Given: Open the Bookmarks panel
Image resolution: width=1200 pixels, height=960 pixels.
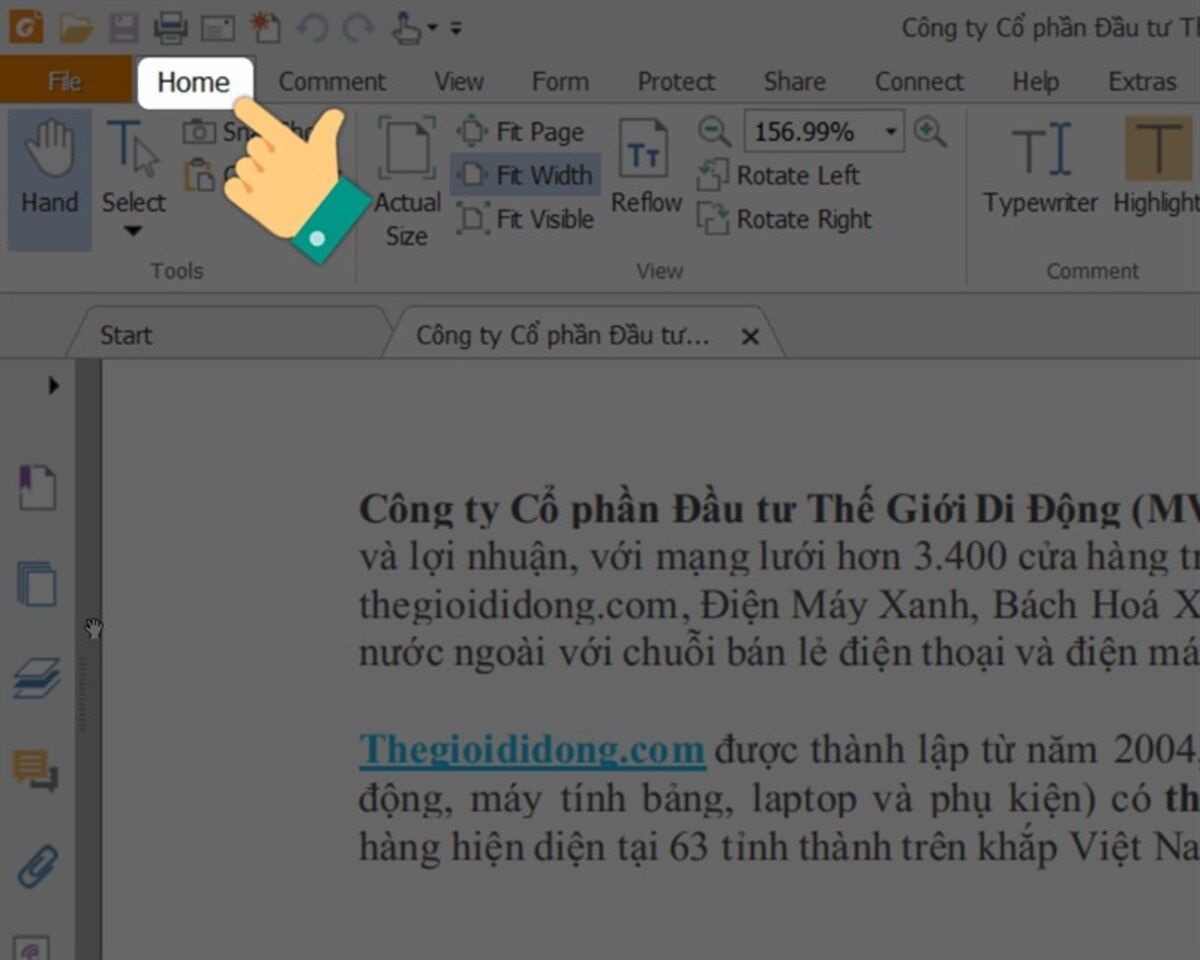Looking at the screenshot, I should [37, 488].
